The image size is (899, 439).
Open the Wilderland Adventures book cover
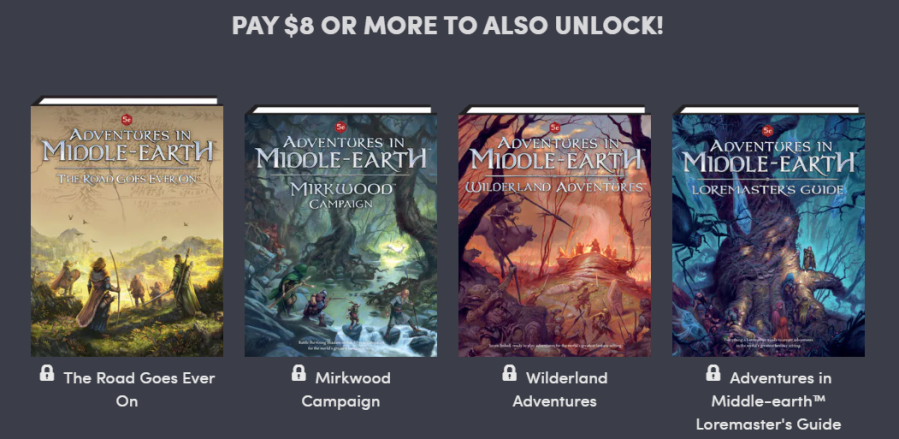click(x=554, y=231)
